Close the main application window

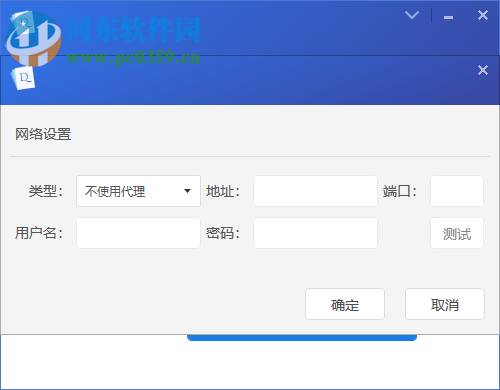(483, 15)
